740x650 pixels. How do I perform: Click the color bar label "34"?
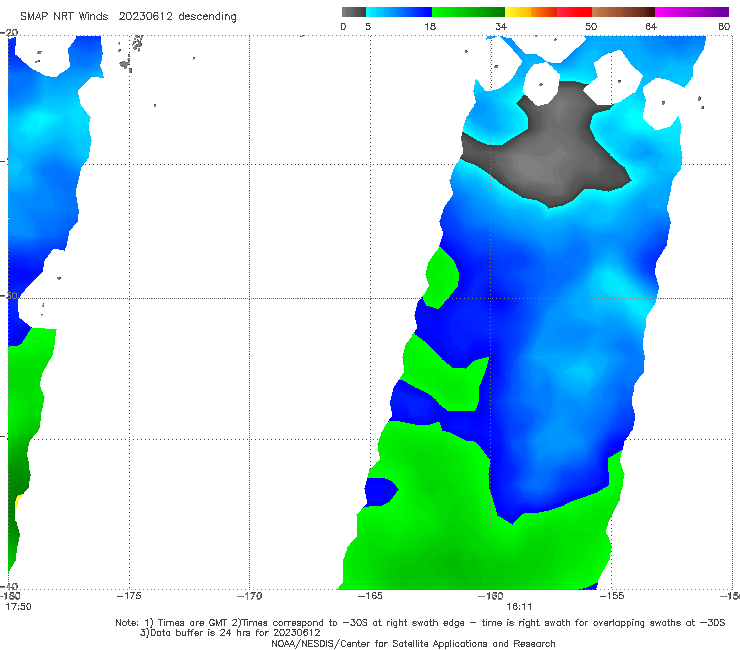tap(501, 26)
